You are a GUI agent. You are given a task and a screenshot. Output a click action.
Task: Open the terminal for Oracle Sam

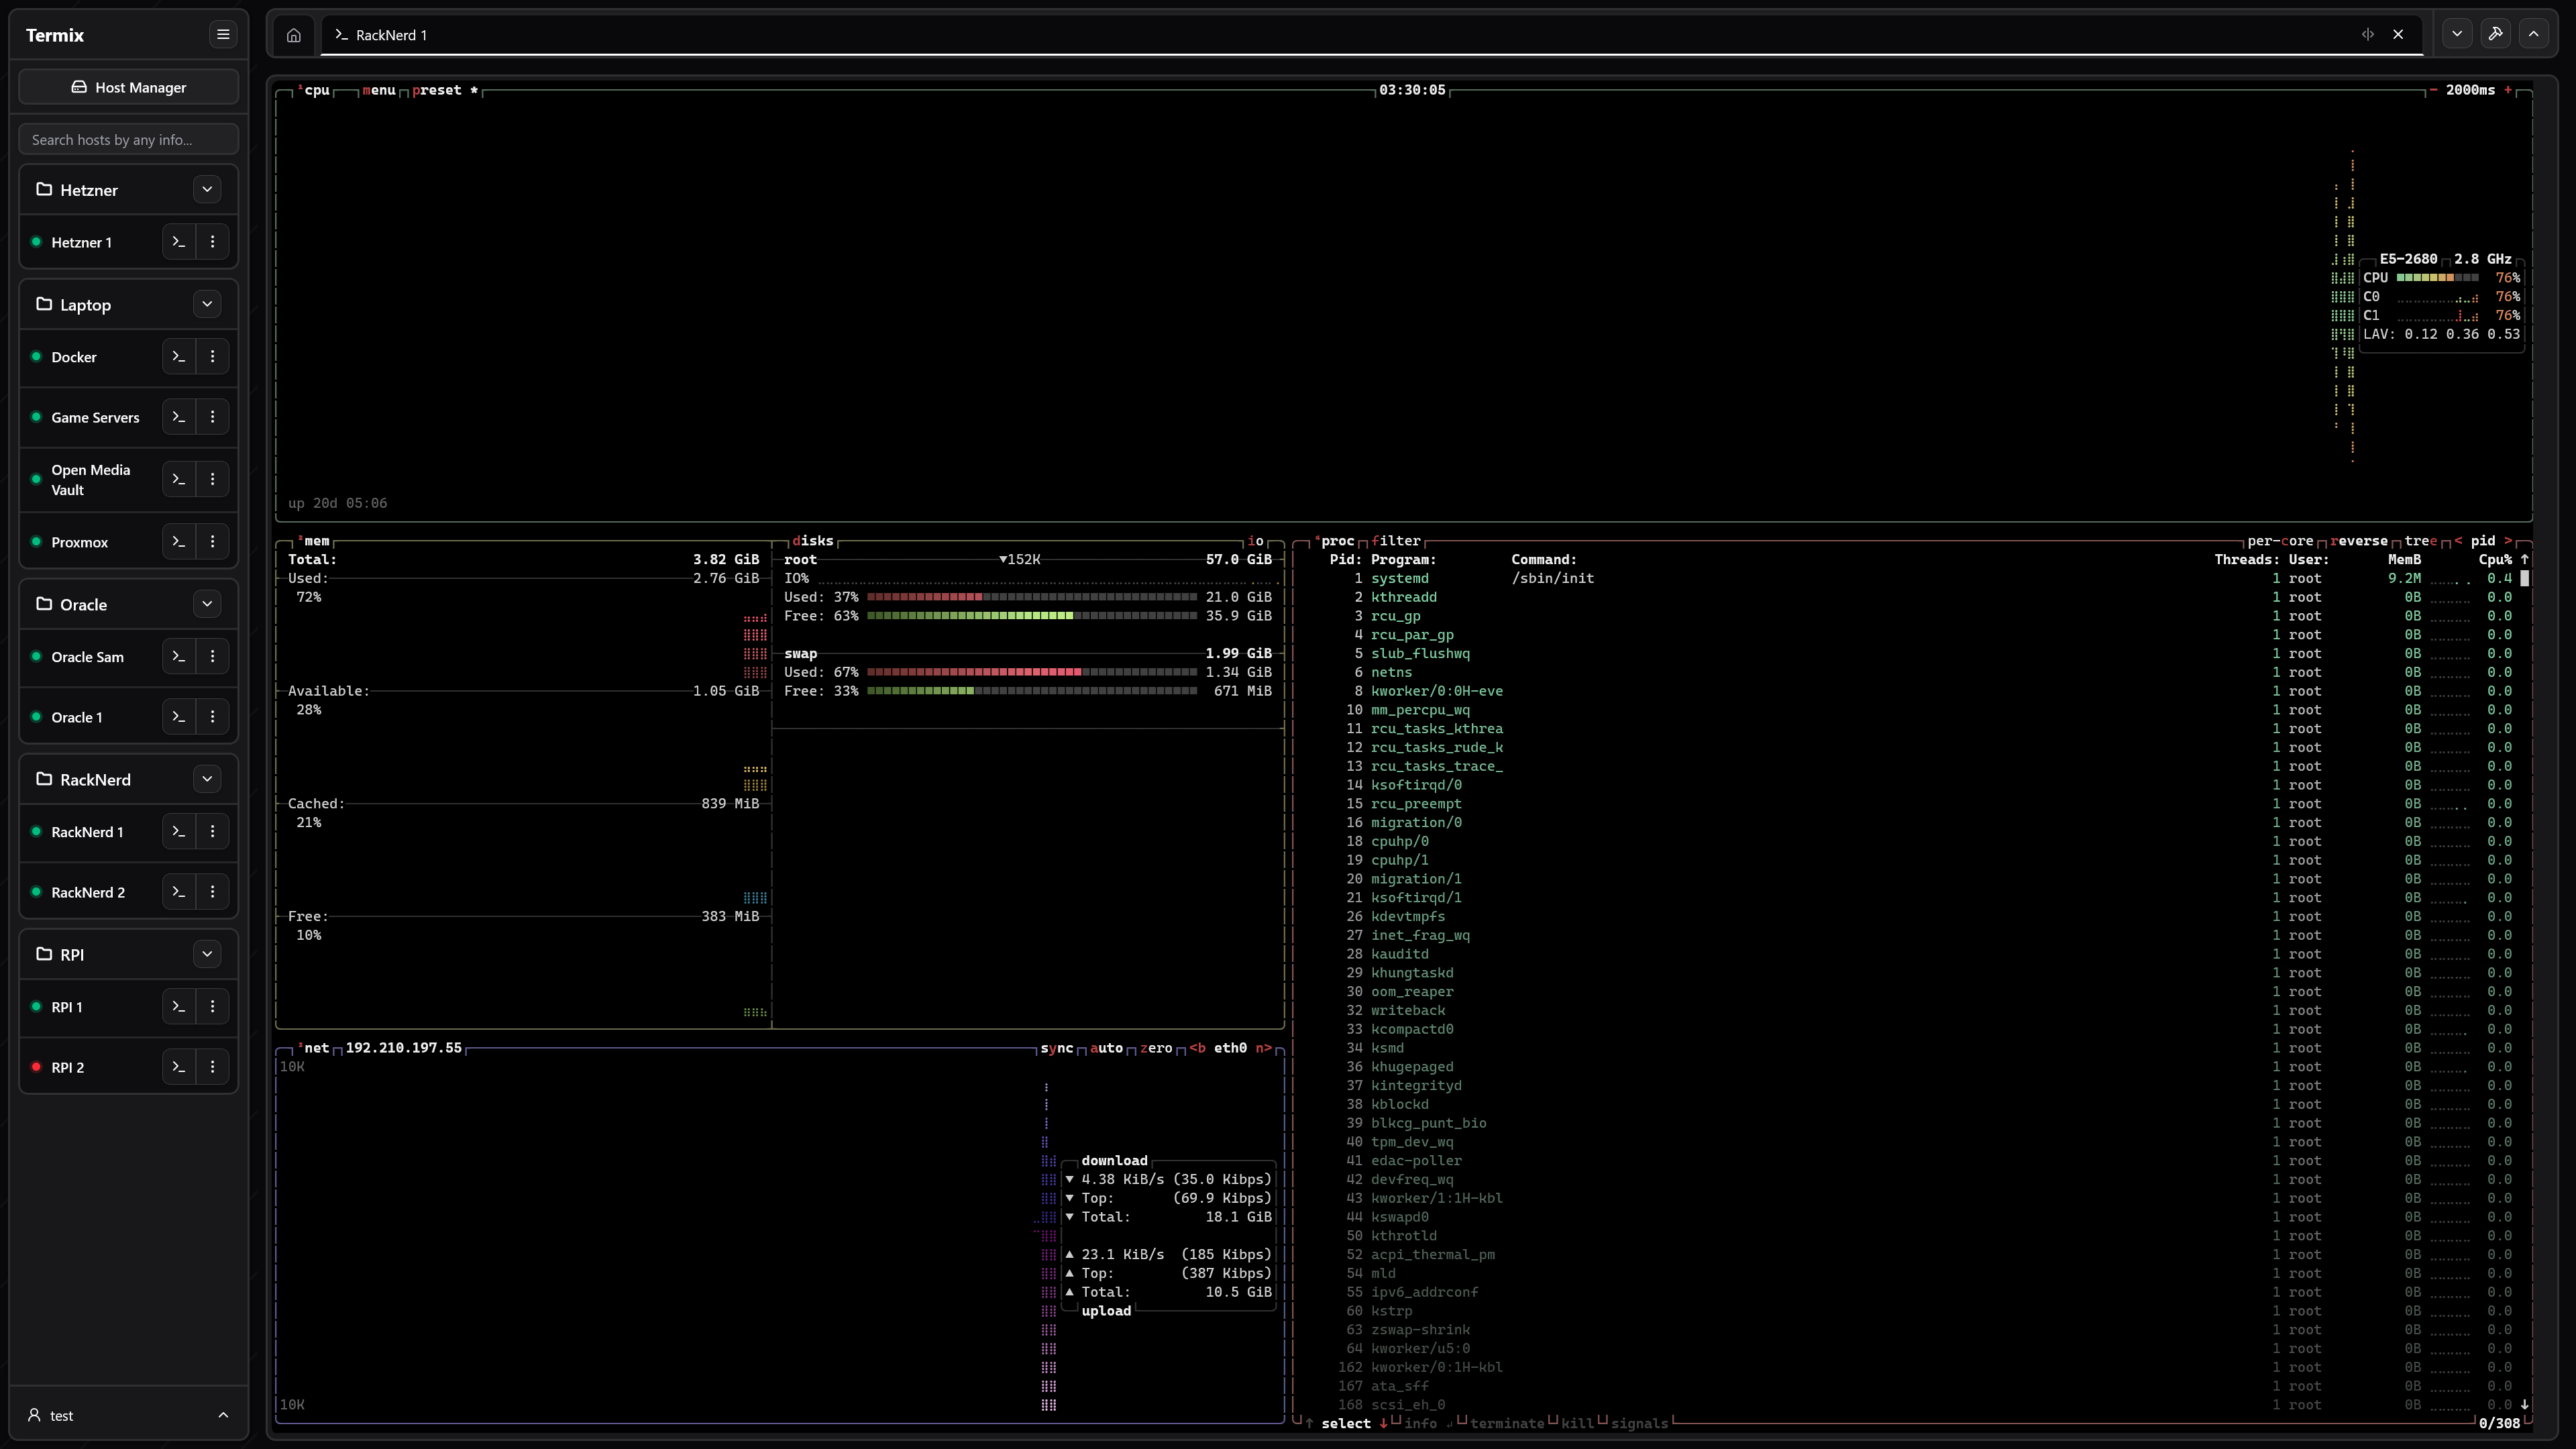pos(179,657)
